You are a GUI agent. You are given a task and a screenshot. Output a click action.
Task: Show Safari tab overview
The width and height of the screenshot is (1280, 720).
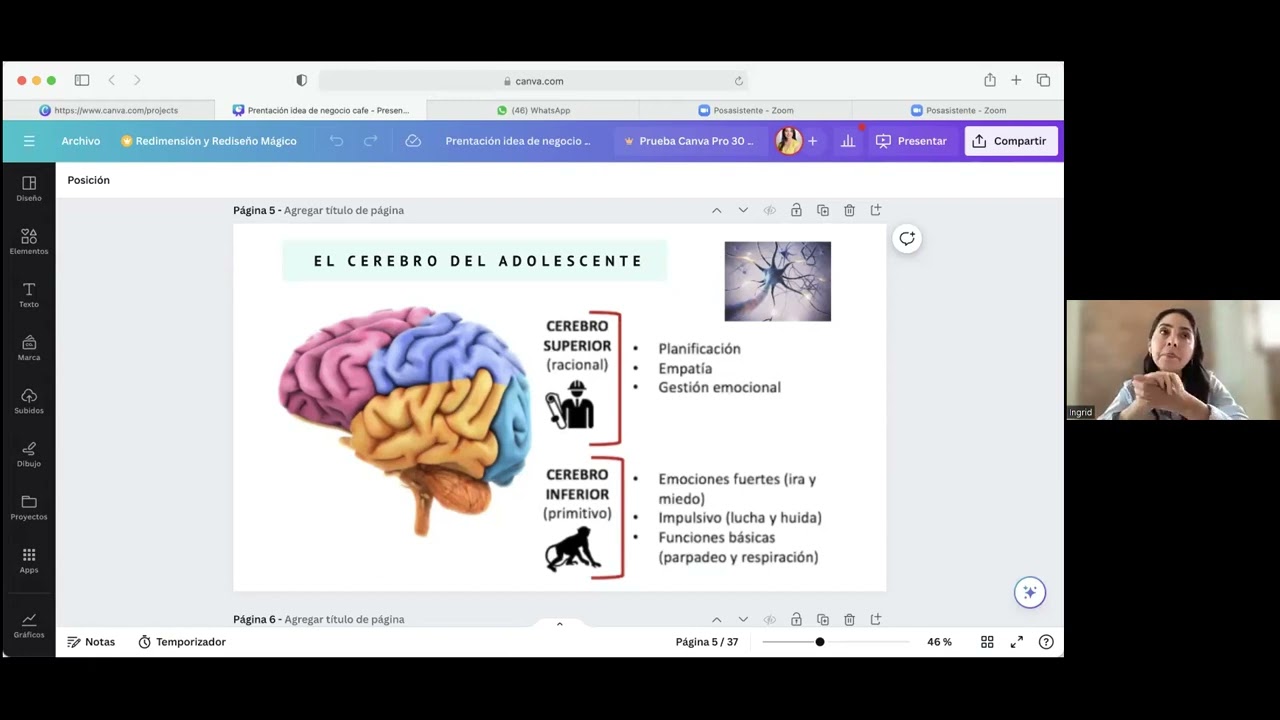(x=1043, y=80)
